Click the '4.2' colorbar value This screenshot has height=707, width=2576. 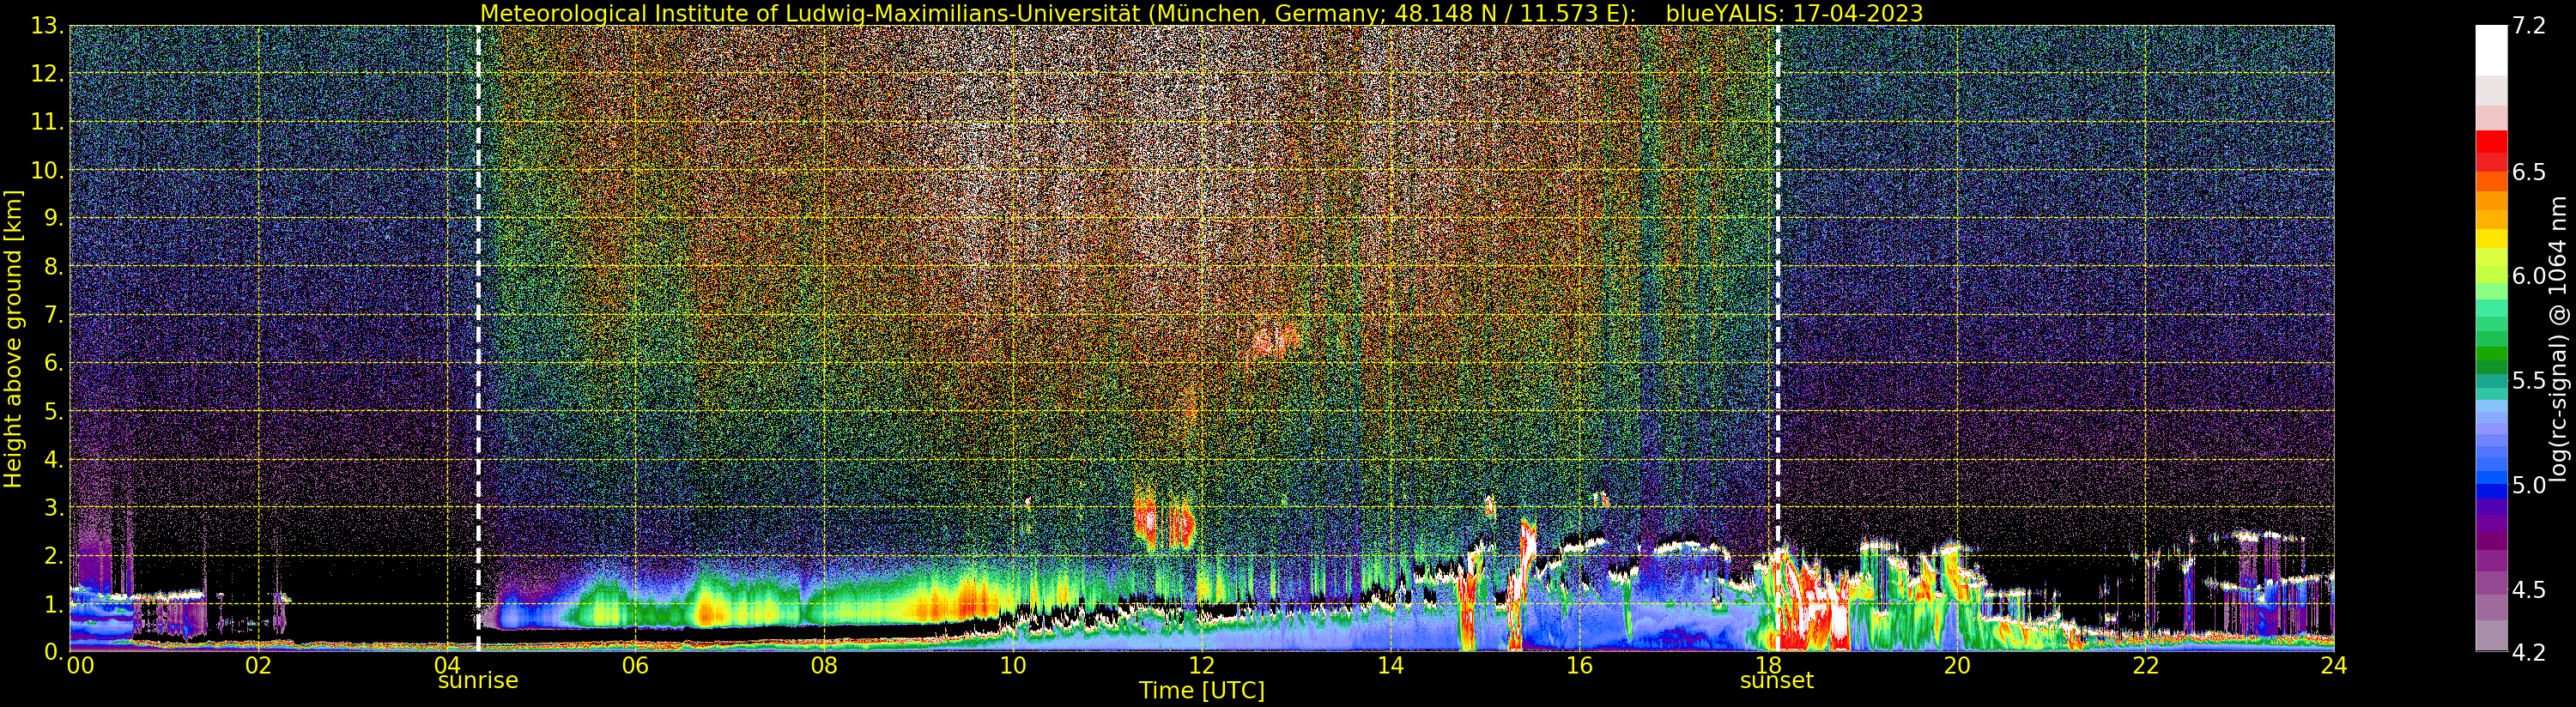tap(2529, 652)
